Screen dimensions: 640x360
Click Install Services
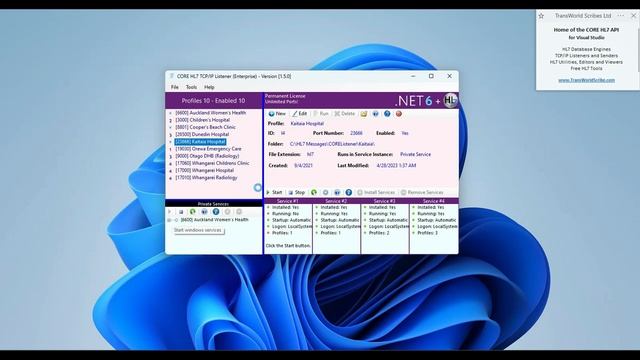(376, 192)
